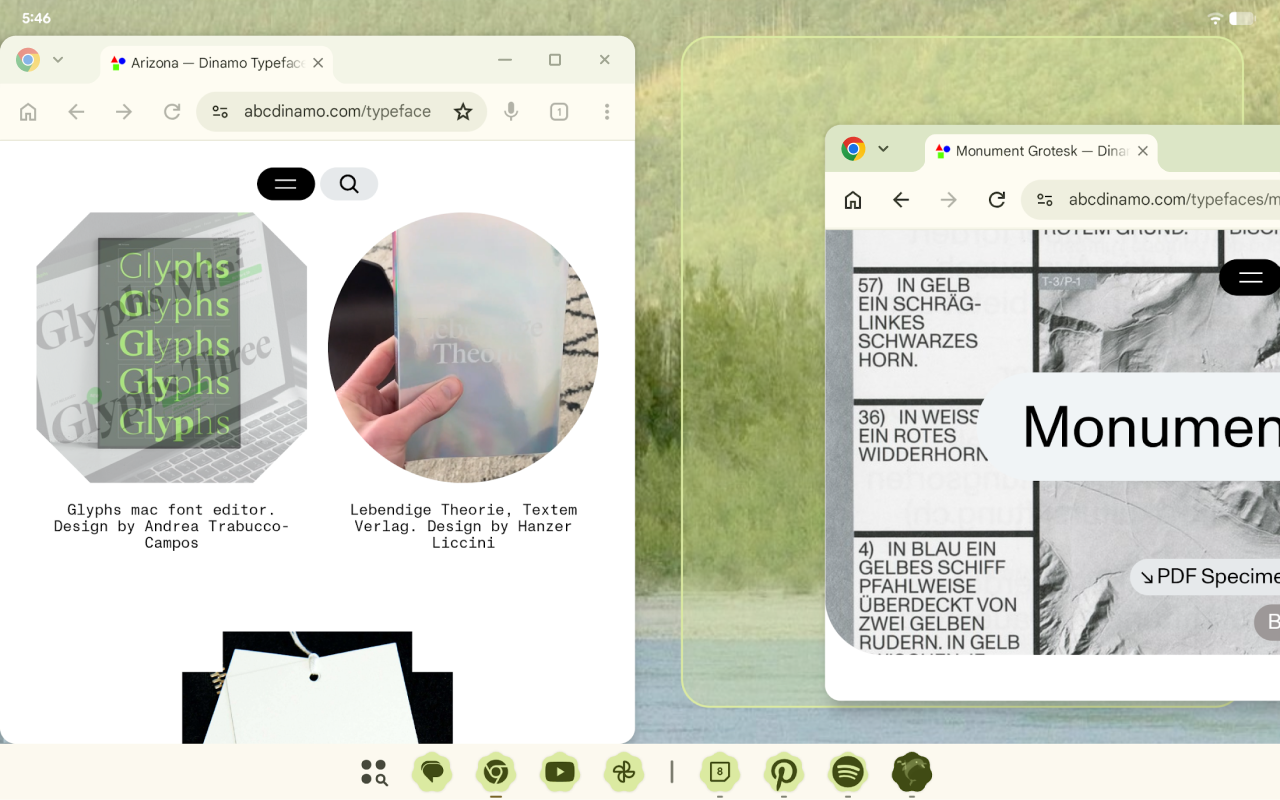Close the Arizona — Dinamo Typeface tab
Viewport: 1280px width, 800px height.
click(x=318, y=63)
